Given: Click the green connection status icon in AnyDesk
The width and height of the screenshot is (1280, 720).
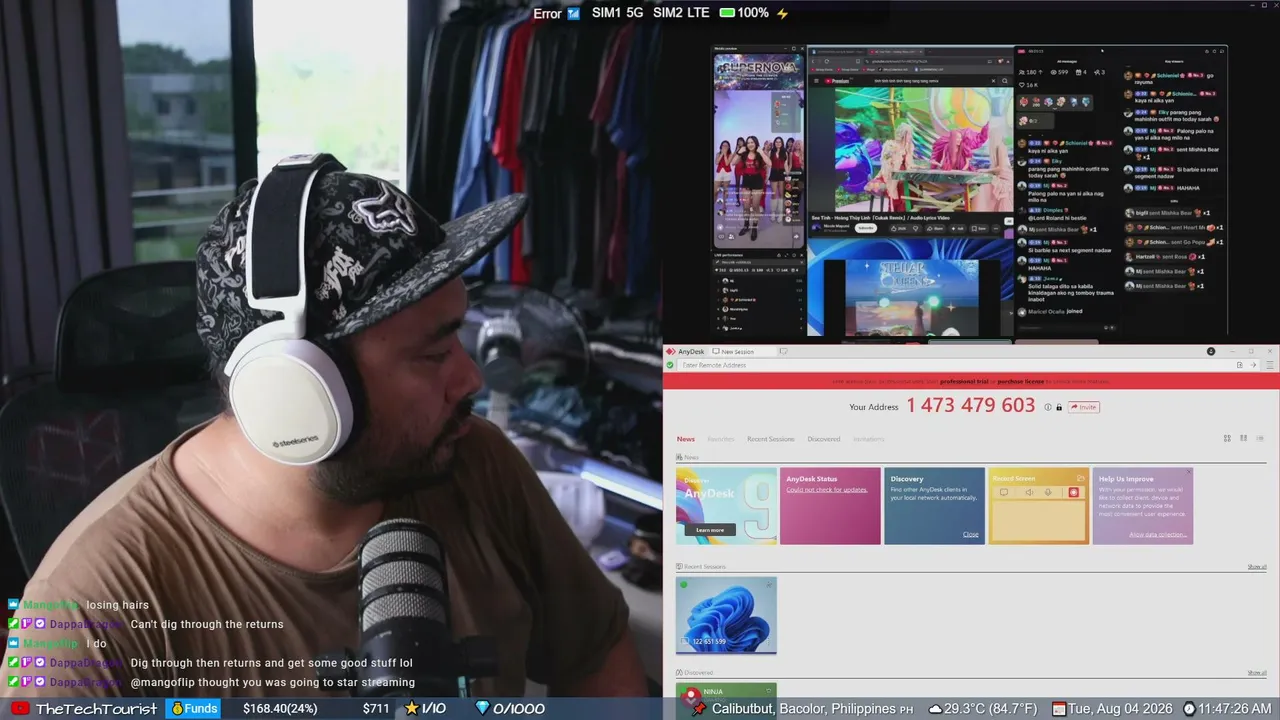Looking at the screenshot, I should click(670, 365).
